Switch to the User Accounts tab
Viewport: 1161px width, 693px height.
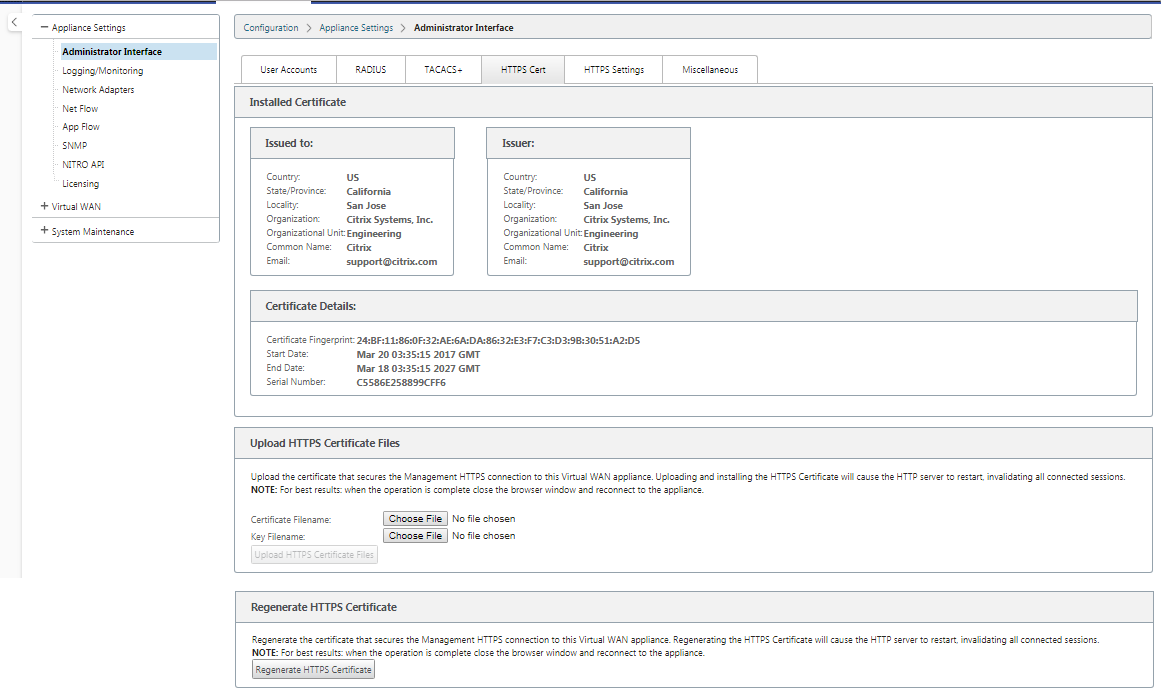(289, 70)
